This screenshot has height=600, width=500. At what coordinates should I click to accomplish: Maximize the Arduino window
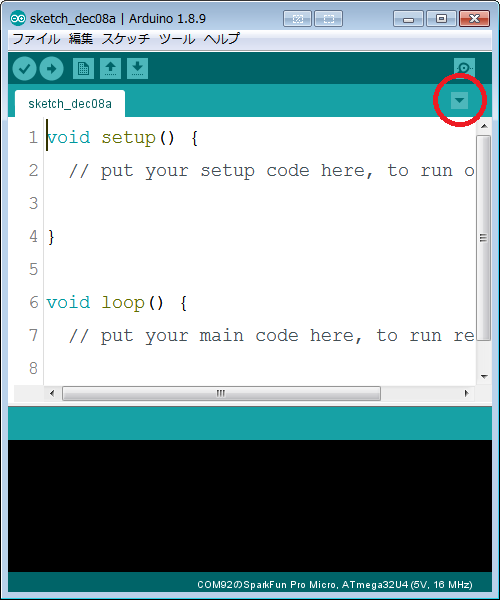(x=441, y=18)
